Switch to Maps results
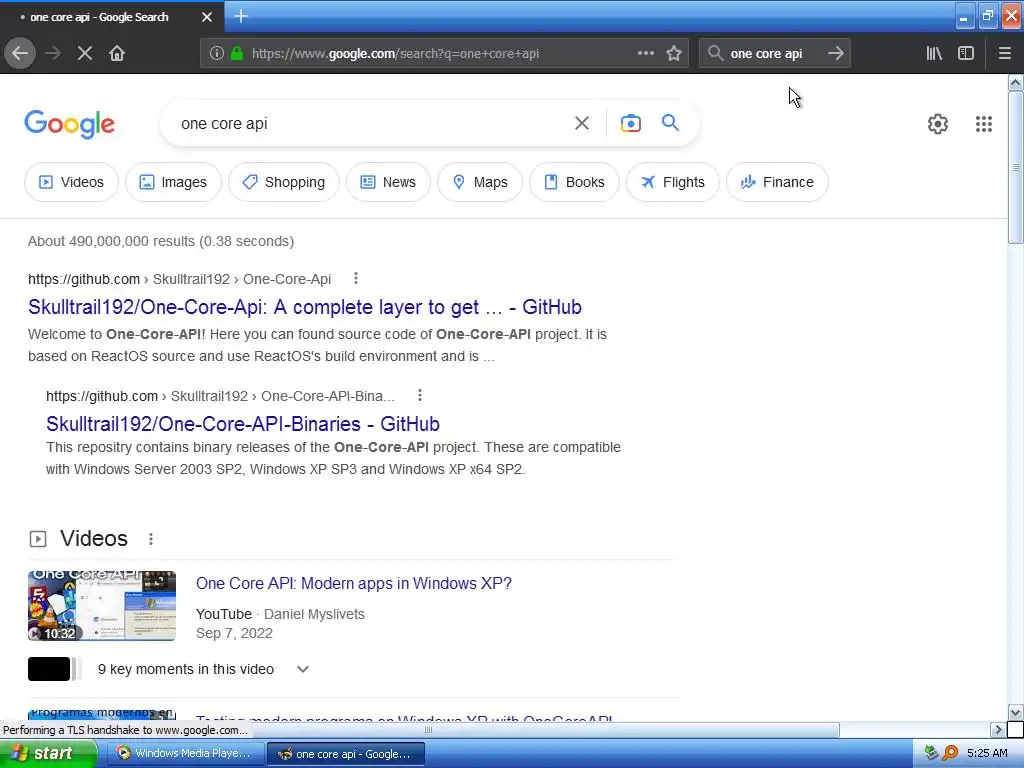1024x768 pixels. [x=480, y=182]
